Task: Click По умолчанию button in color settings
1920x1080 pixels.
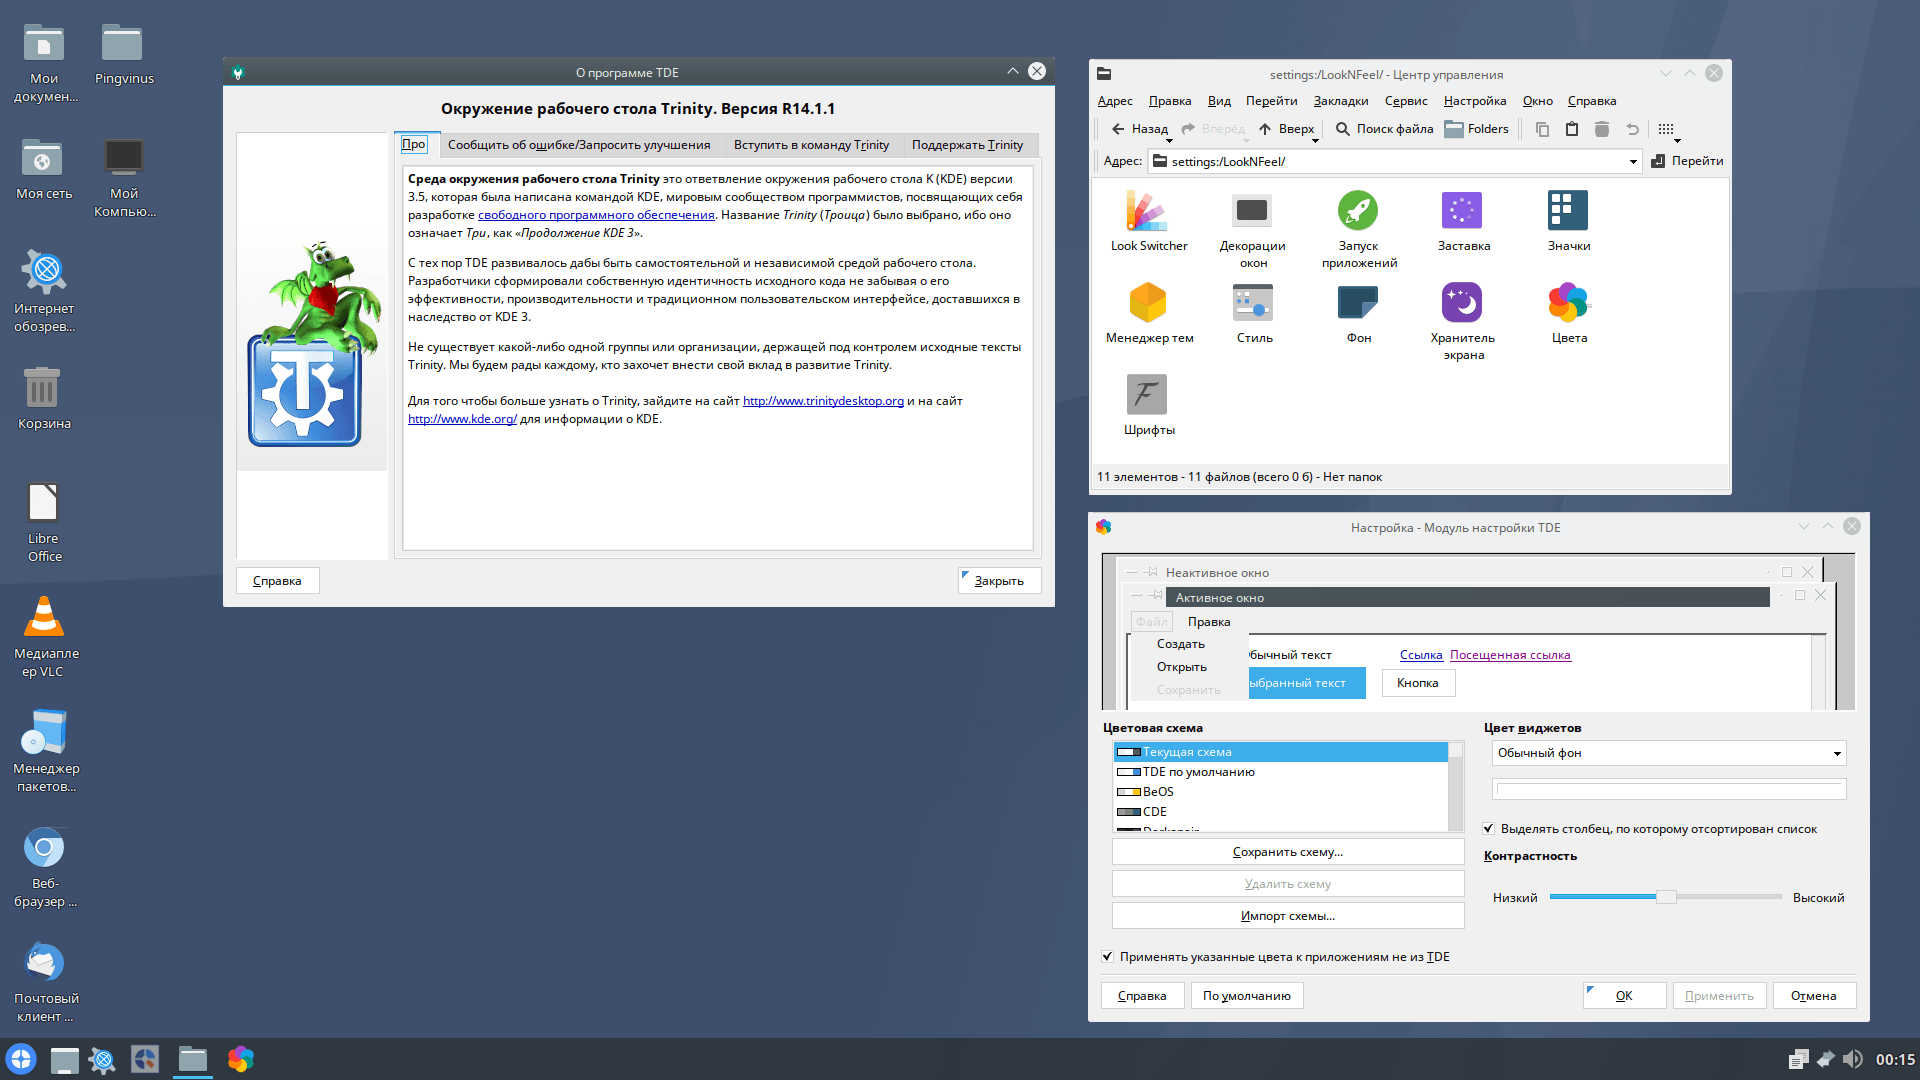Action: pyautogui.click(x=1246, y=996)
